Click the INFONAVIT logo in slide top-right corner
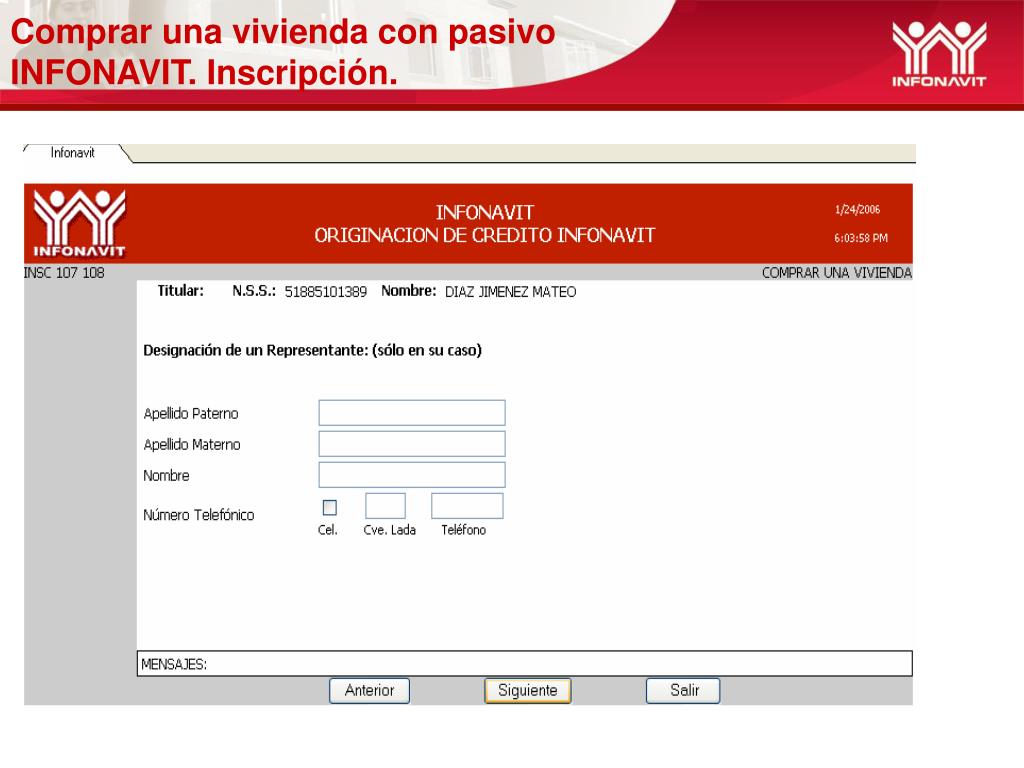The width and height of the screenshot is (1024, 768). (x=939, y=54)
